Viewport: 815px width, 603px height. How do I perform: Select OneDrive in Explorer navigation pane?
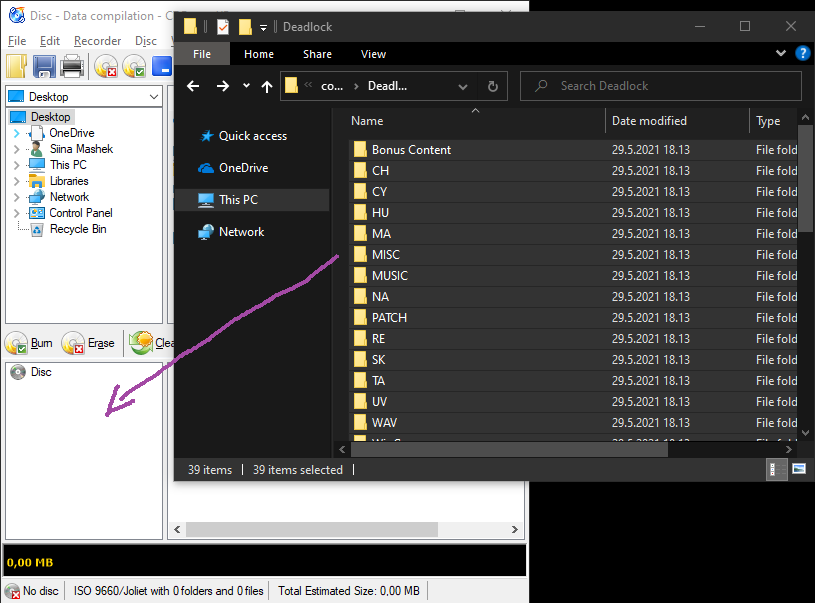pos(233,168)
